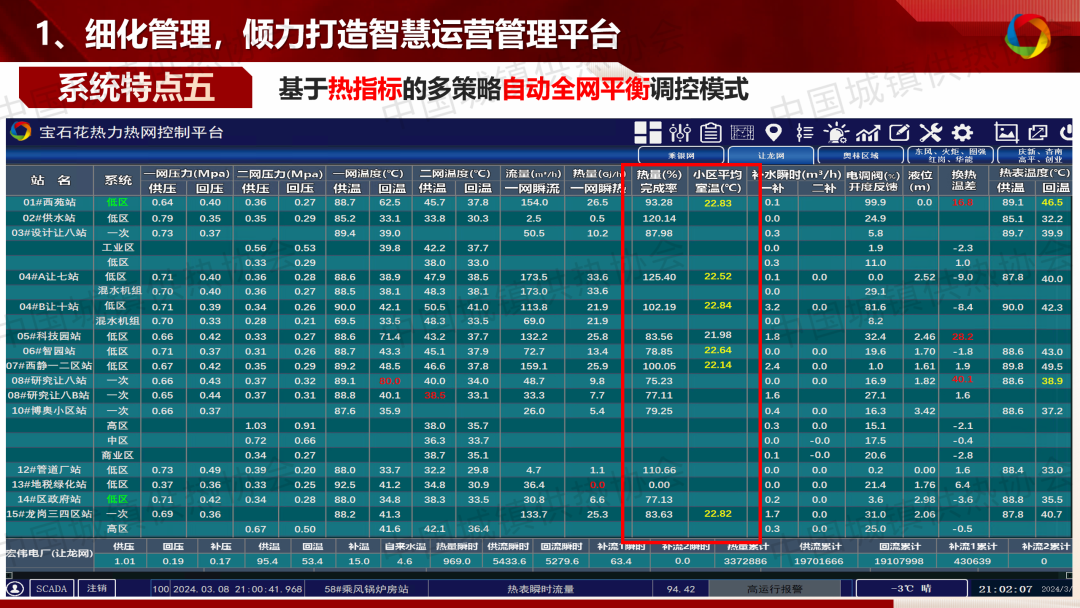Open the clipboard report icon

coord(711,132)
